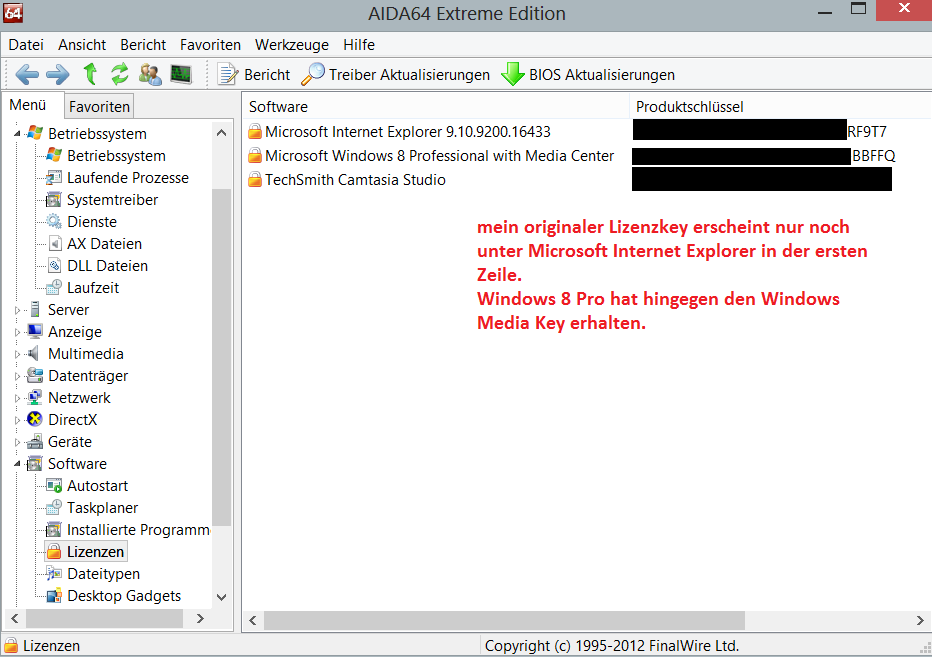Click the AIDA64 app icon in the title bar

(13, 12)
